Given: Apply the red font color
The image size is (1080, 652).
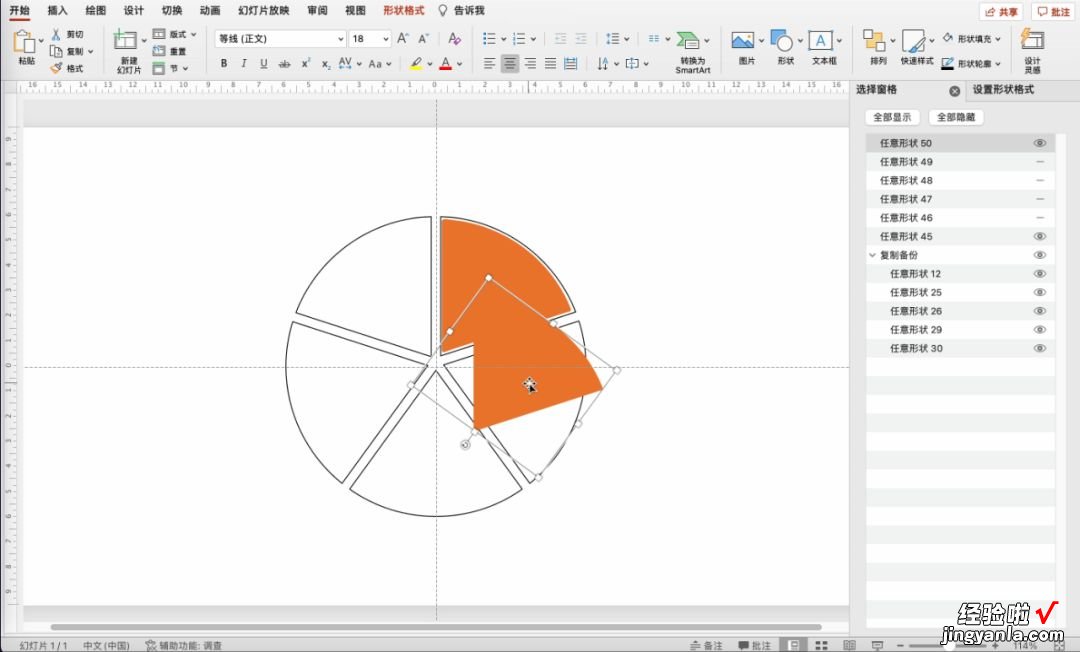Looking at the screenshot, I should (446, 64).
